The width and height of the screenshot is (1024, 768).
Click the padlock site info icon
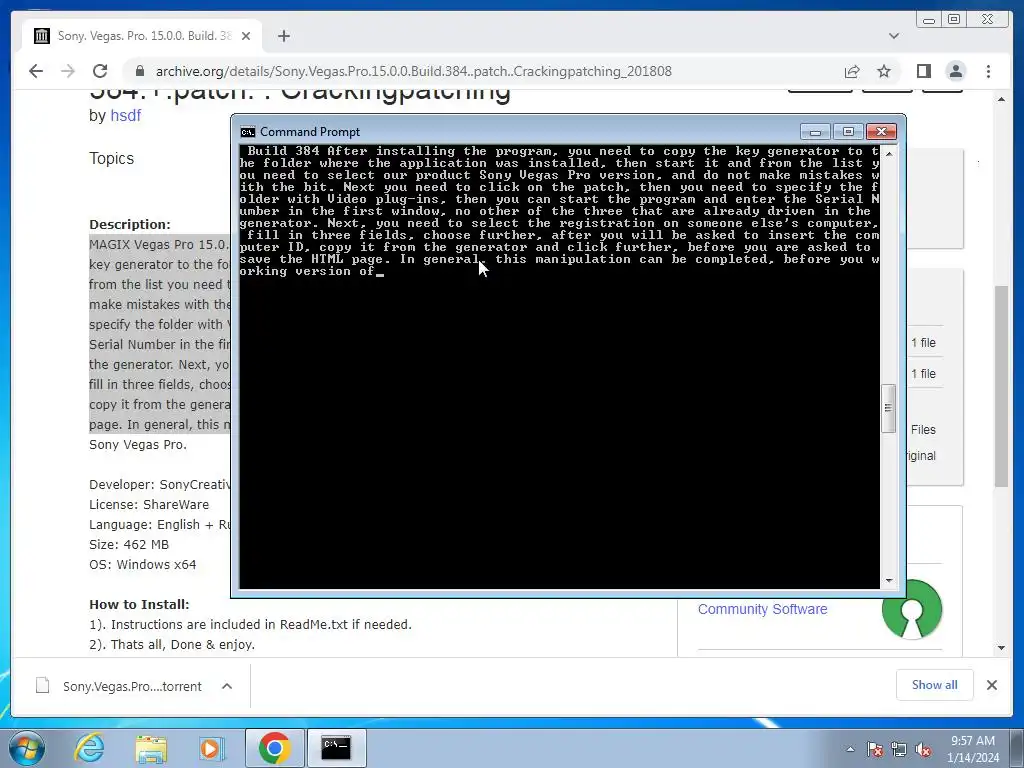coord(138,71)
